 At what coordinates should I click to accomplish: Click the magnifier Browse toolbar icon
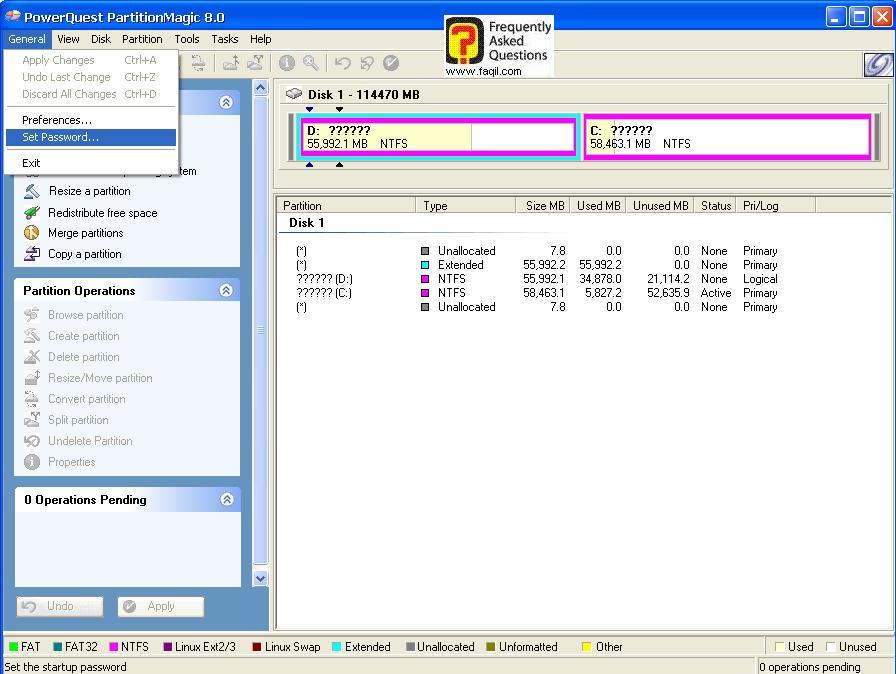point(311,63)
